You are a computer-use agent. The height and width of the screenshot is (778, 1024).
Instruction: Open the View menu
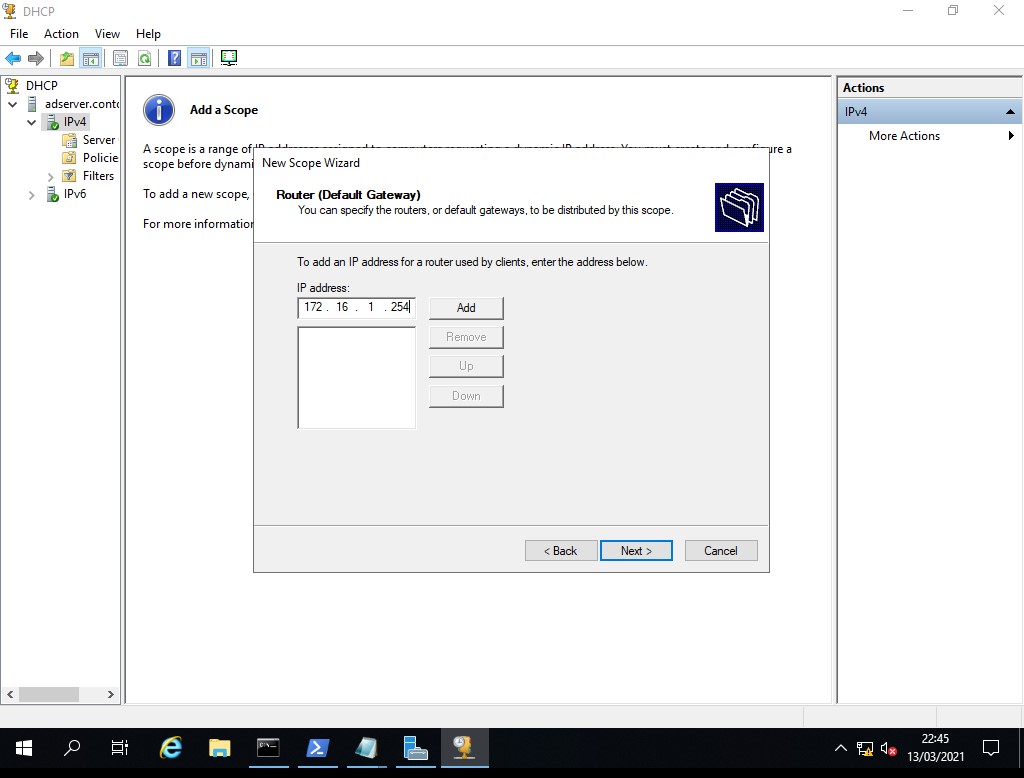[x=107, y=34]
